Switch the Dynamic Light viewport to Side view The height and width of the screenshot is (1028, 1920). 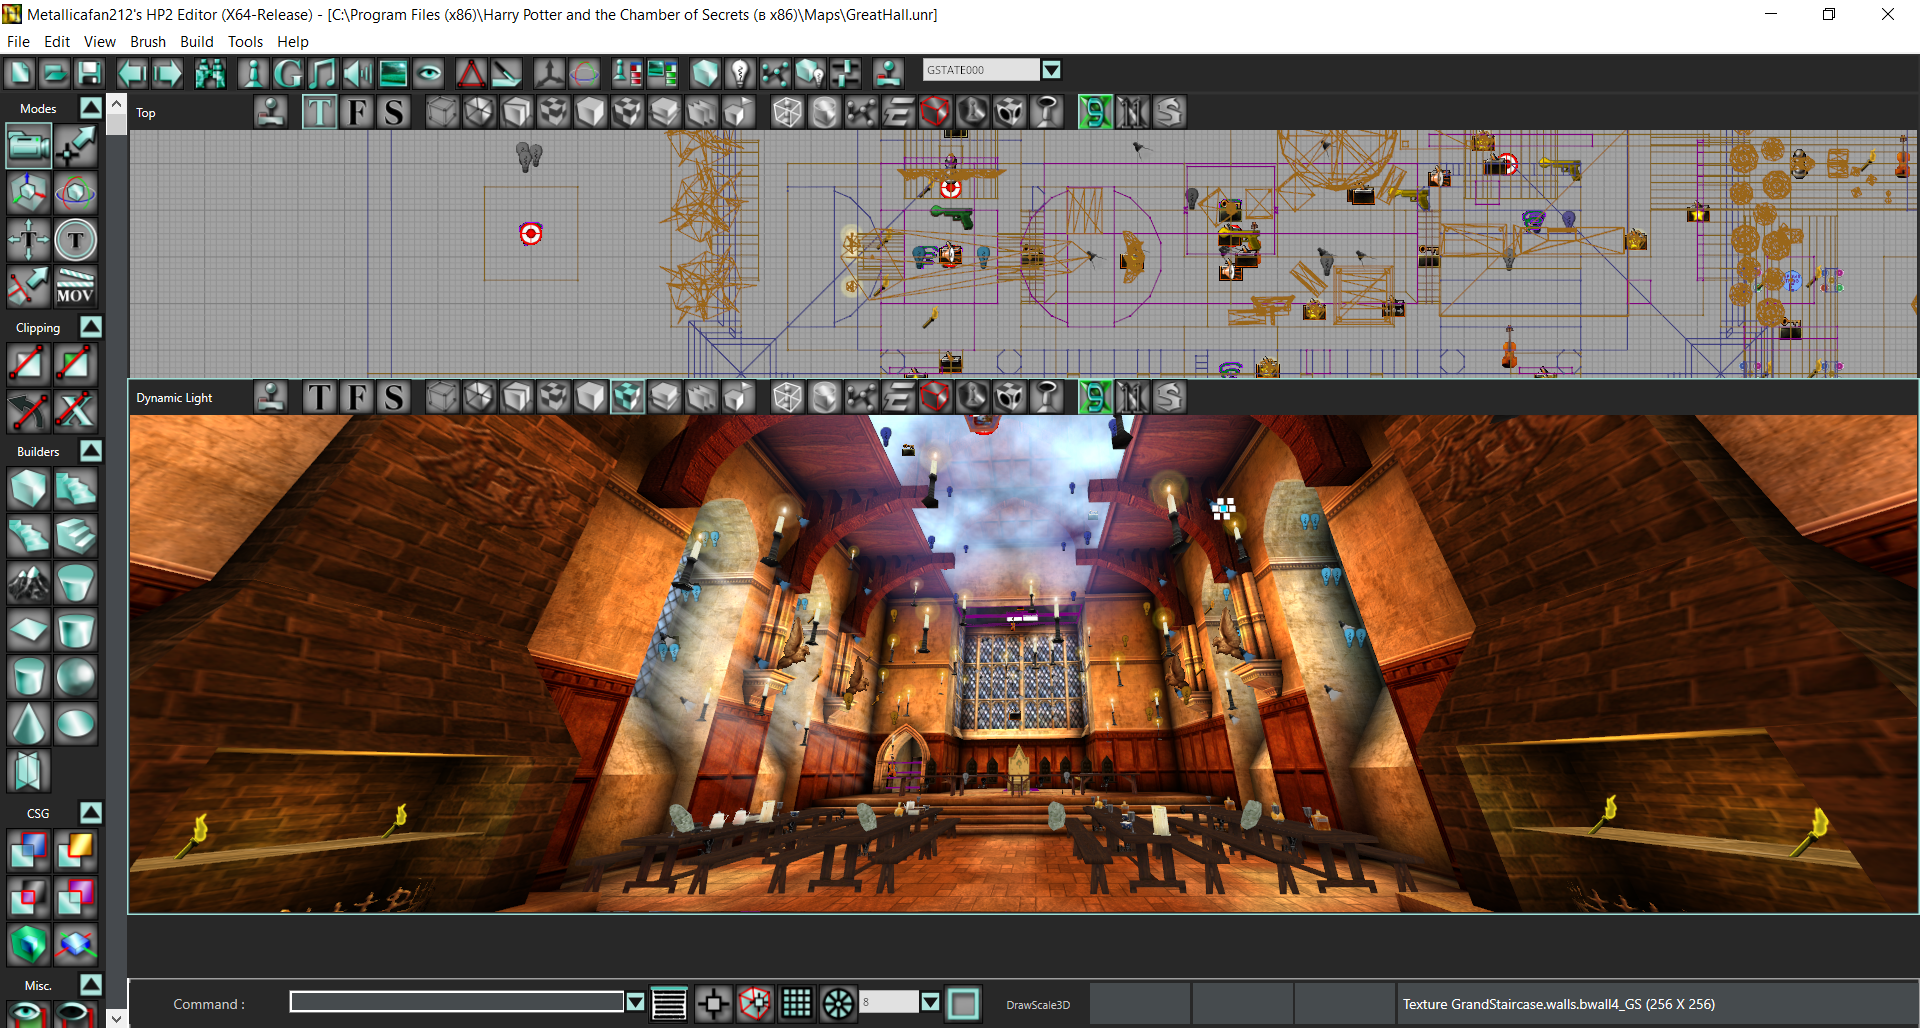tap(394, 398)
